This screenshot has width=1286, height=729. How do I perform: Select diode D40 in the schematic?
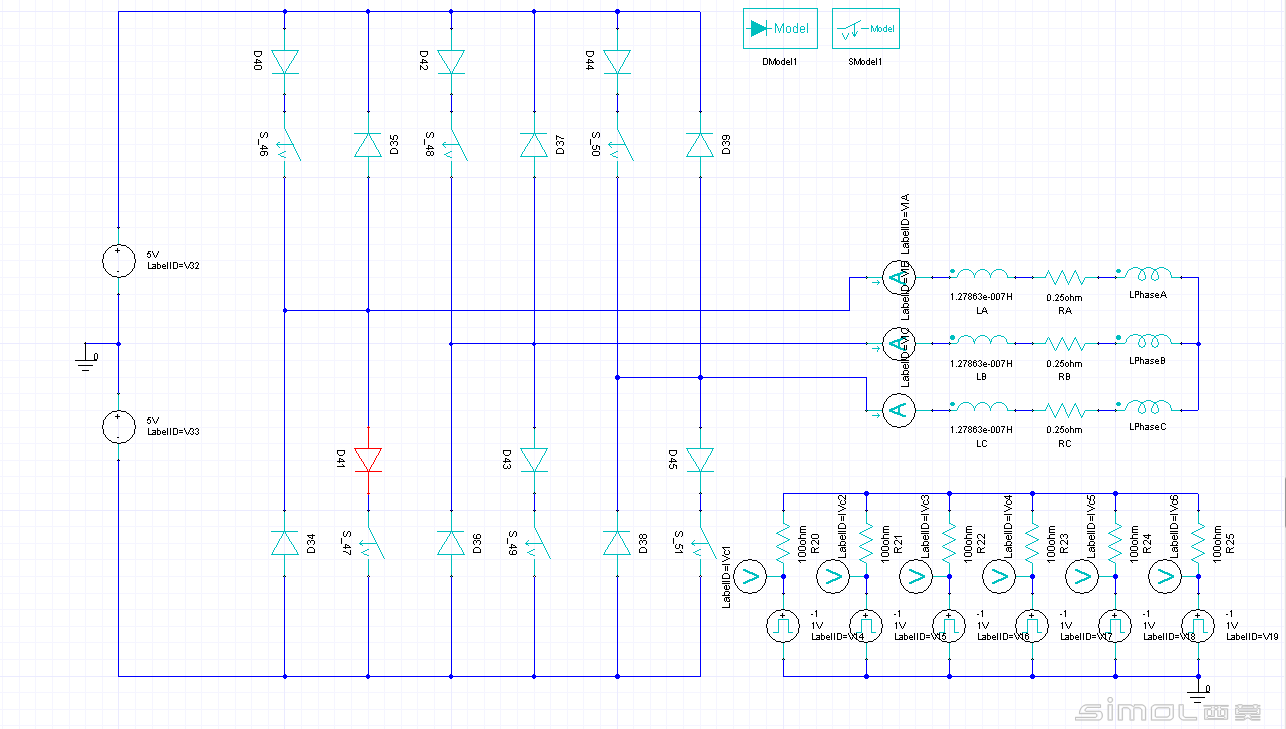pyautogui.click(x=285, y=62)
